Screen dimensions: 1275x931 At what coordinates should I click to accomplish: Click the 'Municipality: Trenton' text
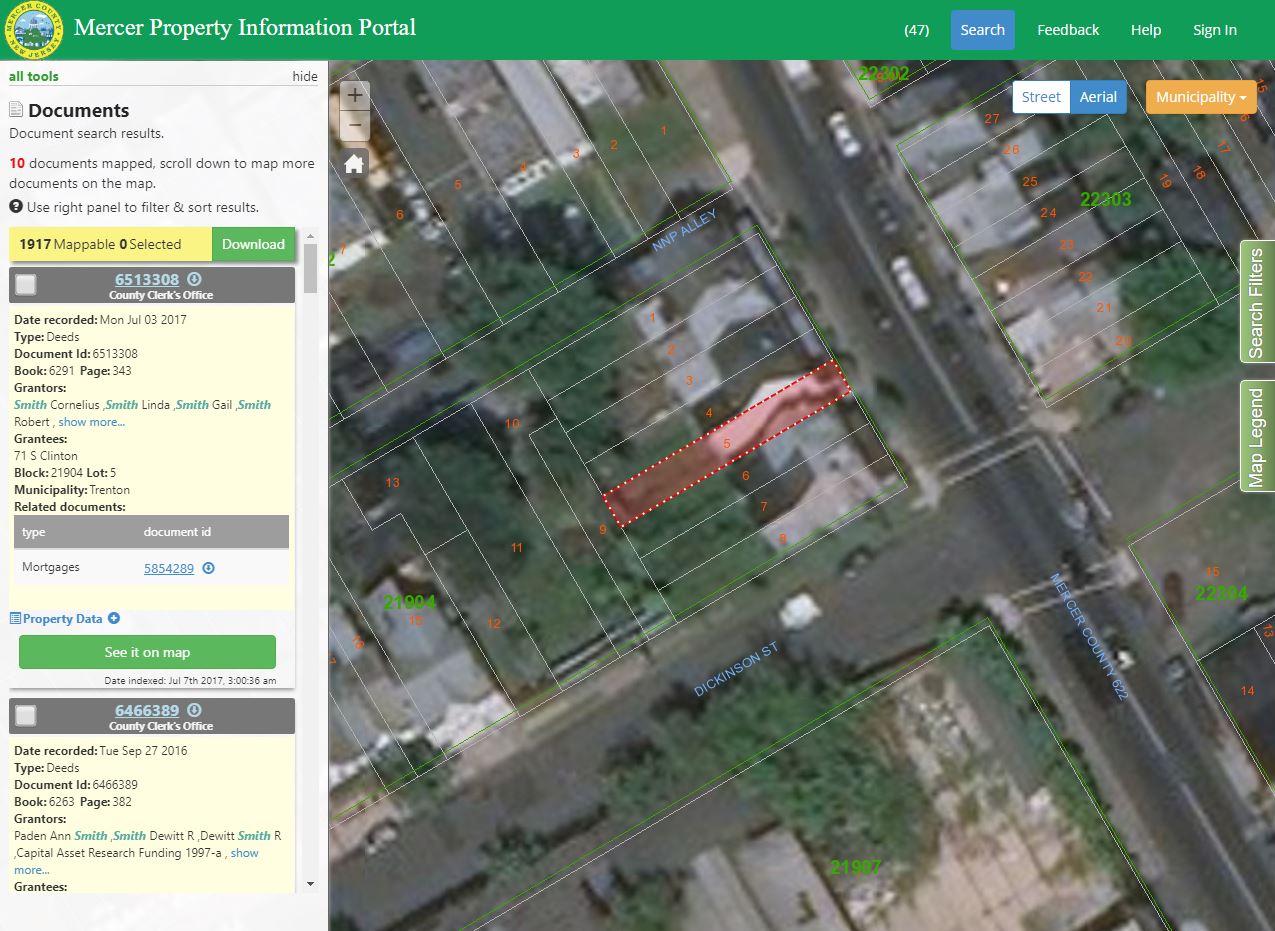[72, 490]
